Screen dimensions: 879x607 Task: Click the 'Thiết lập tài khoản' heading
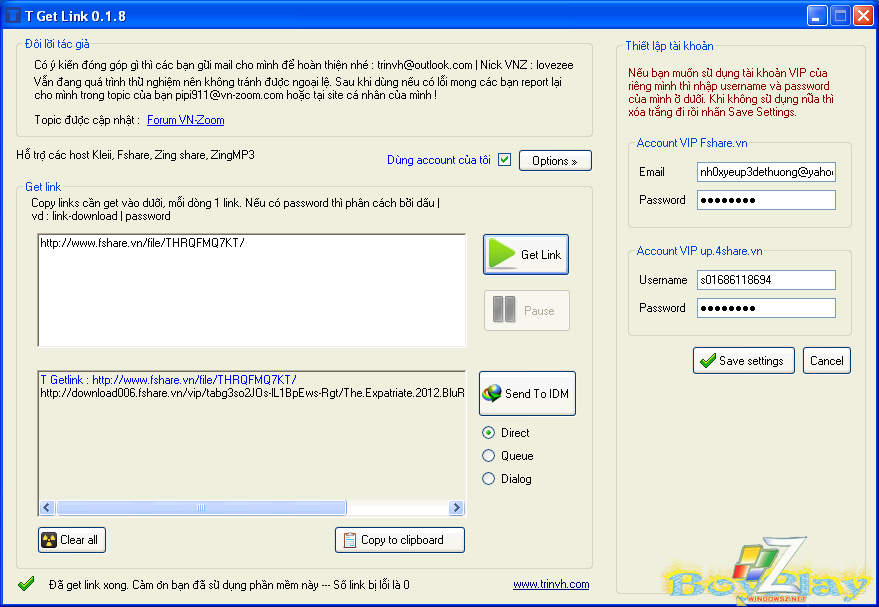[669, 46]
